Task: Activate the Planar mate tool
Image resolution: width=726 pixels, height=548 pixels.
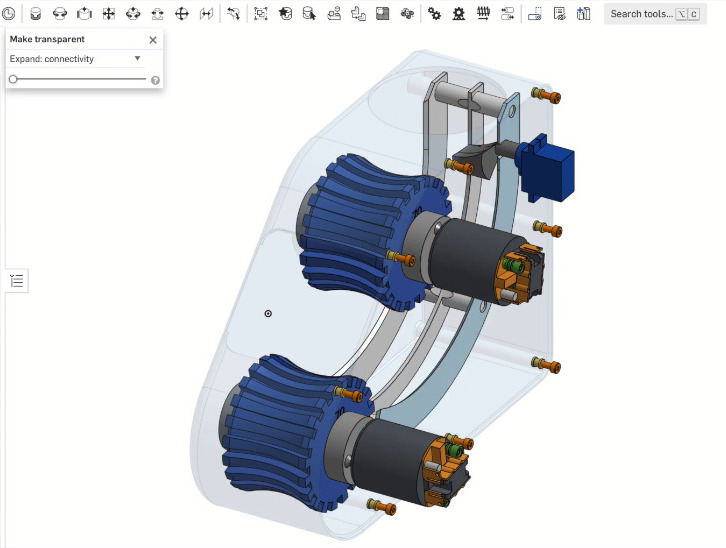Action: [x=109, y=14]
